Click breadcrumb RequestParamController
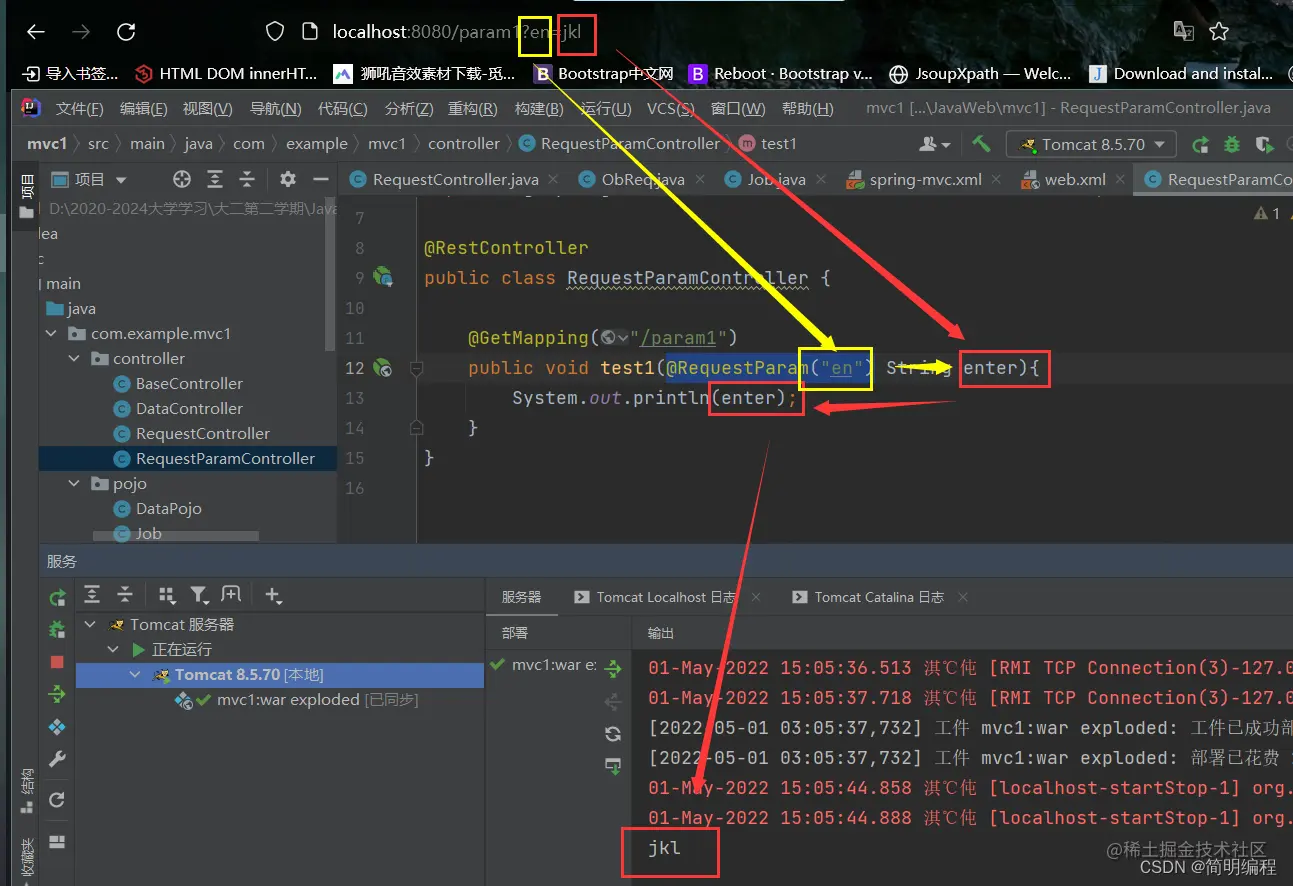1293x886 pixels. pos(618,144)
